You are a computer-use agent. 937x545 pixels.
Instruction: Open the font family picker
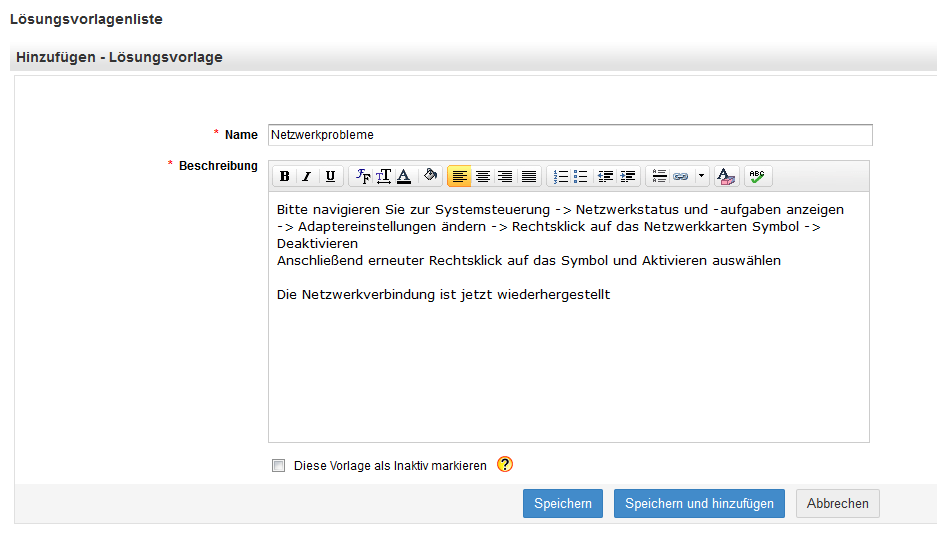pyautogui.click(x=363, y=176)
